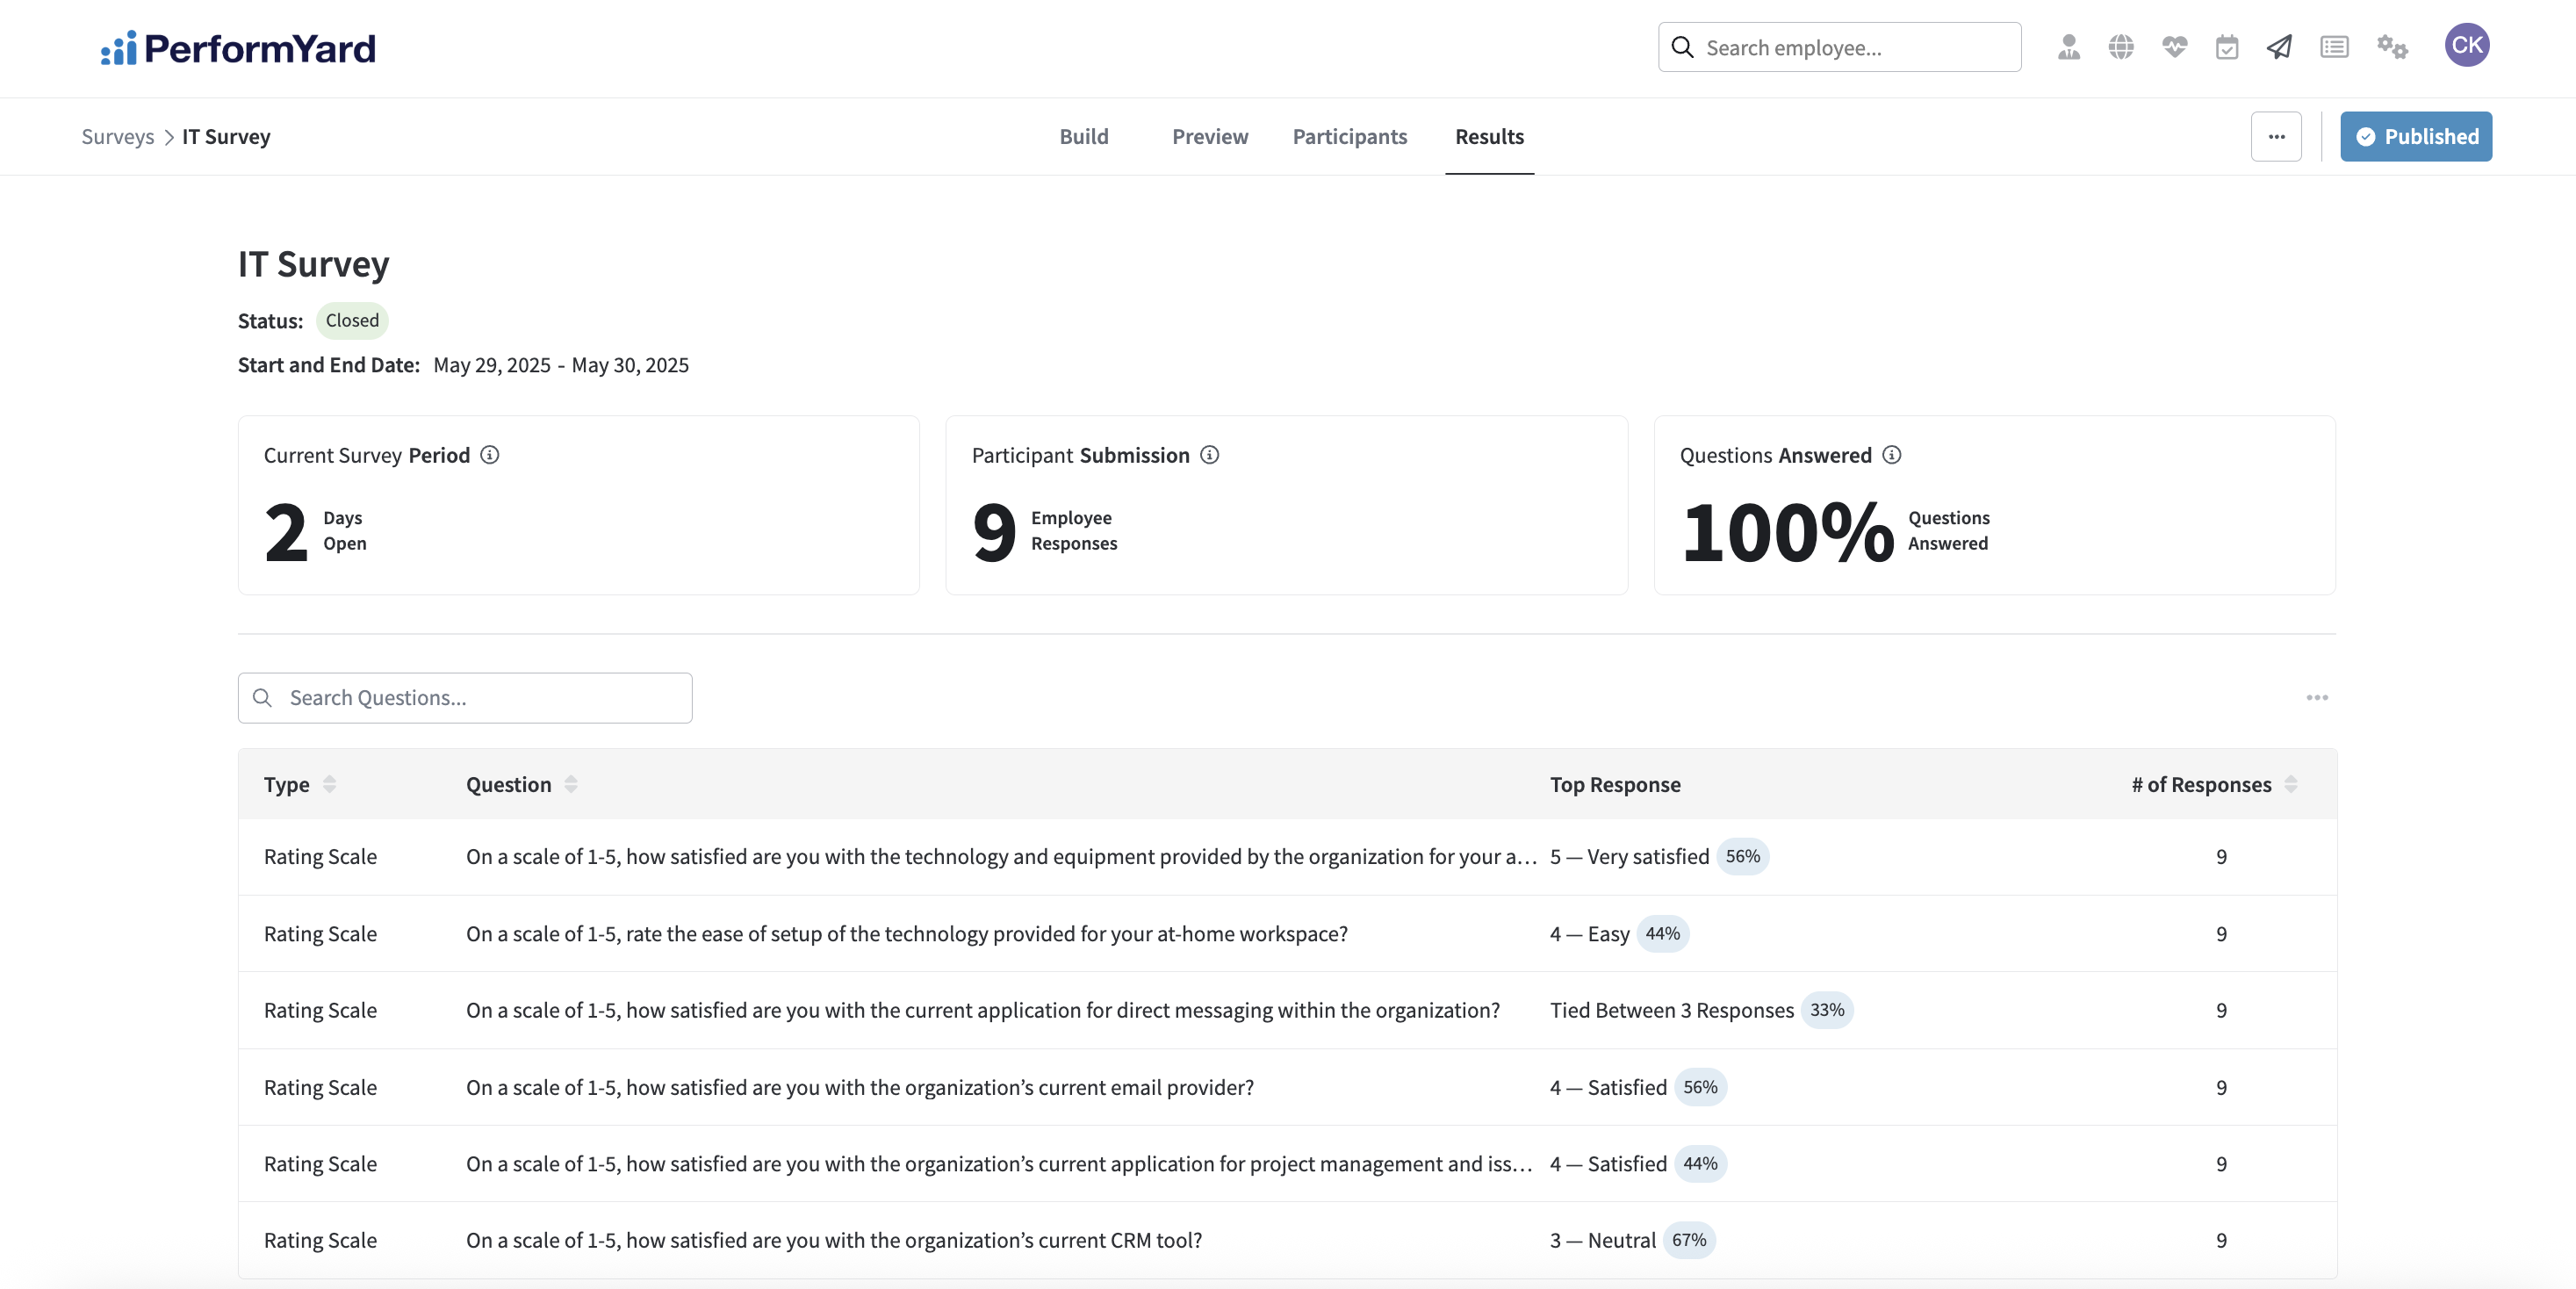Click the heartbeat engagement icon

pos(2174,47)
